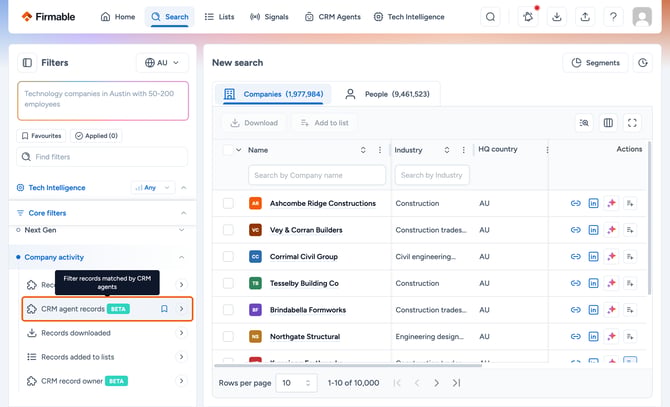Expand CRM record owner filter arrow

[182, 381]
